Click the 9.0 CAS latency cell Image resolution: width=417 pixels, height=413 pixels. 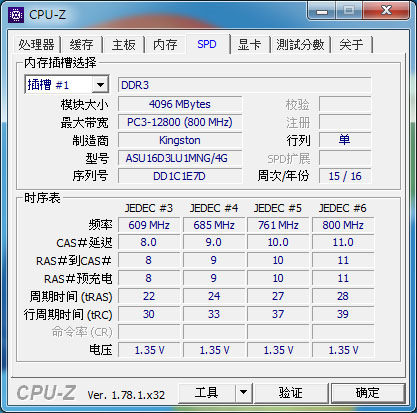[214, 242]
